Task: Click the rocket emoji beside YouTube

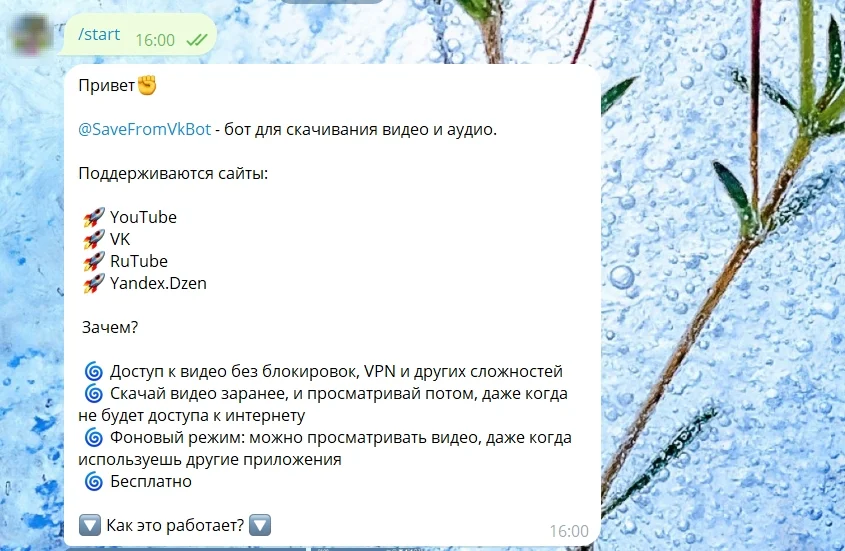Action: point(94,217)
